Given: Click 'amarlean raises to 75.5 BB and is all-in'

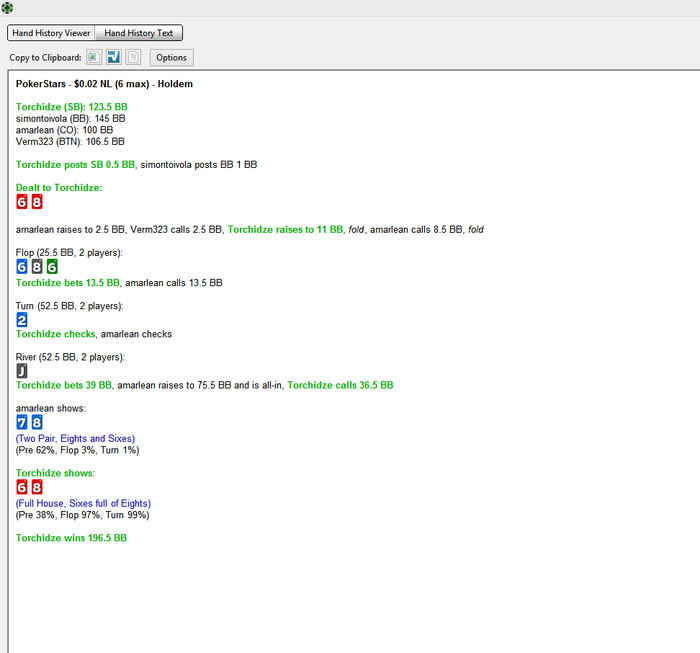Looking at the screenshot, I should [x=200, y=385].
